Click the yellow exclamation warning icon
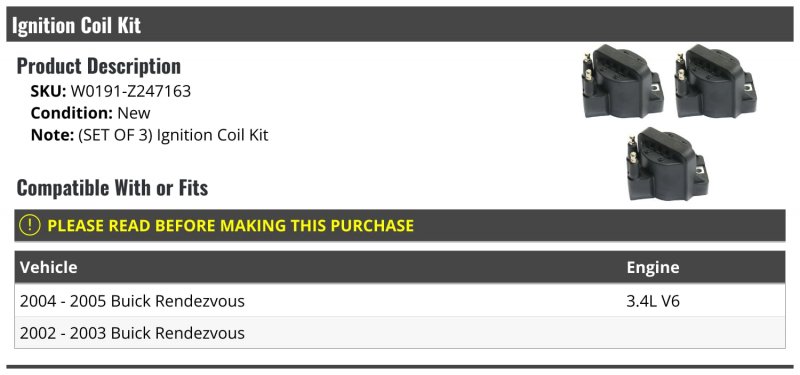 coord(29,225)
